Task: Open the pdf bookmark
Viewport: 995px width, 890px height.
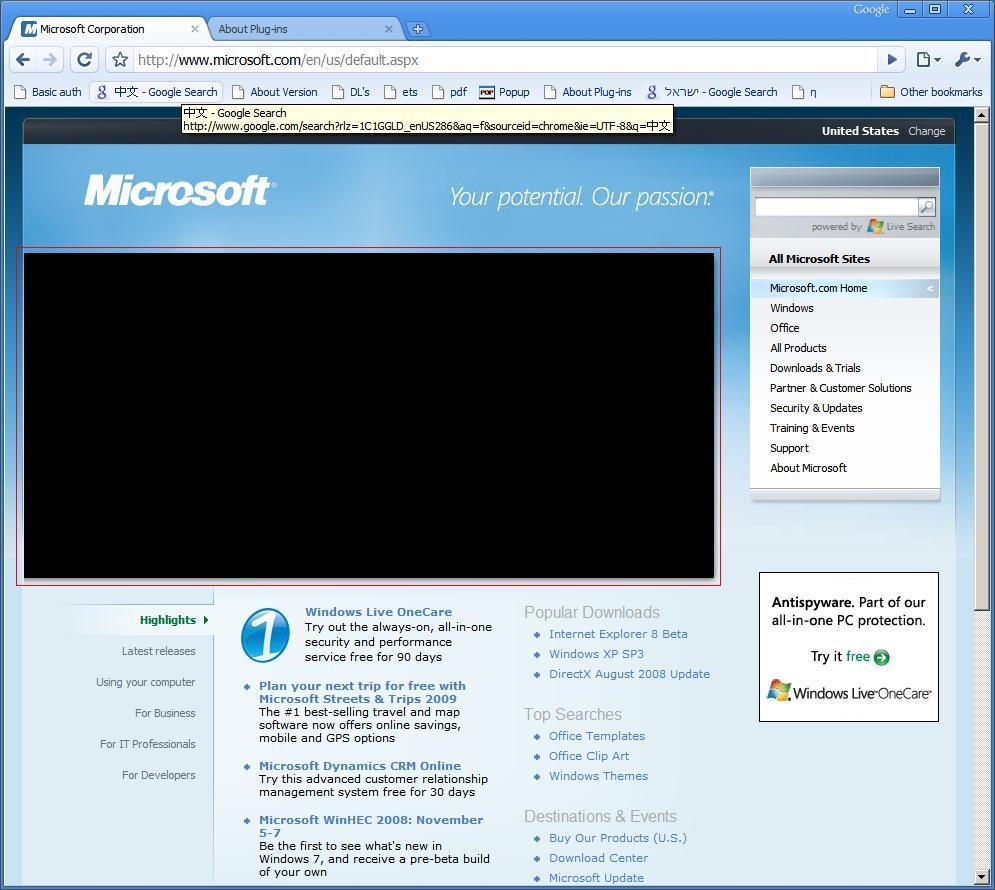Action: [x=449, y=92]
